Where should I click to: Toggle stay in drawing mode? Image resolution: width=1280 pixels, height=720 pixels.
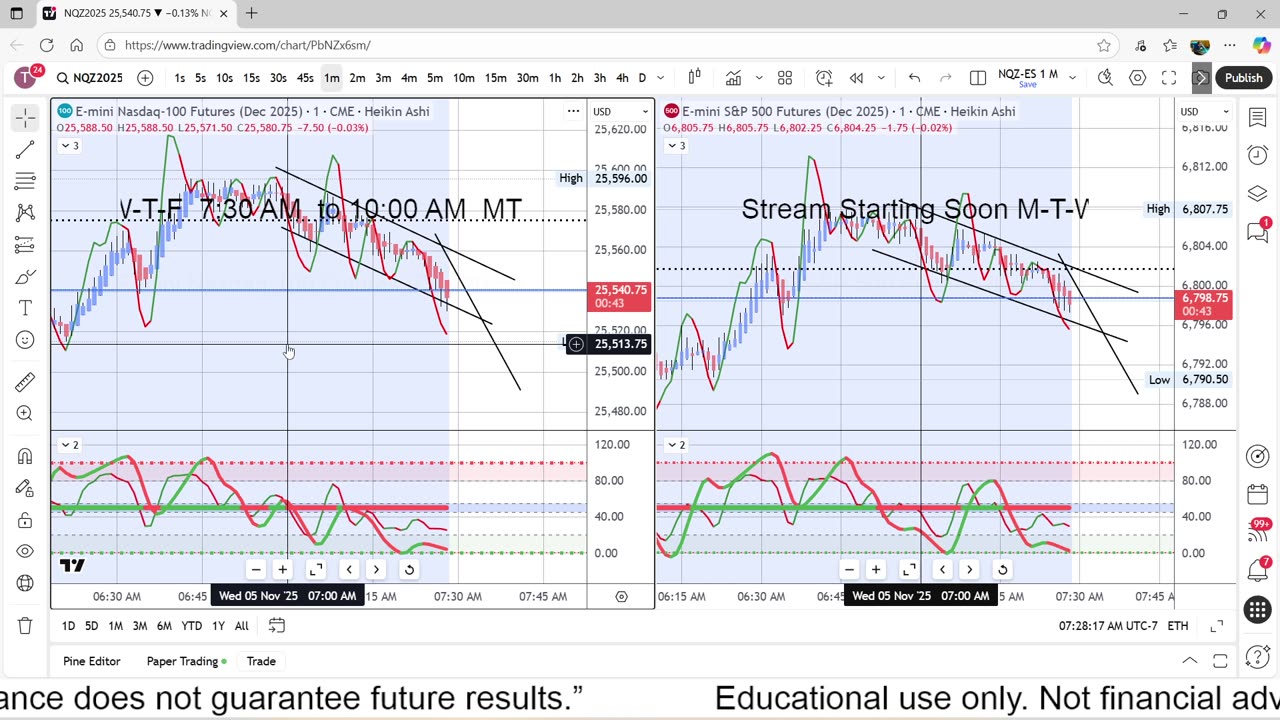(x=25, y=488)
